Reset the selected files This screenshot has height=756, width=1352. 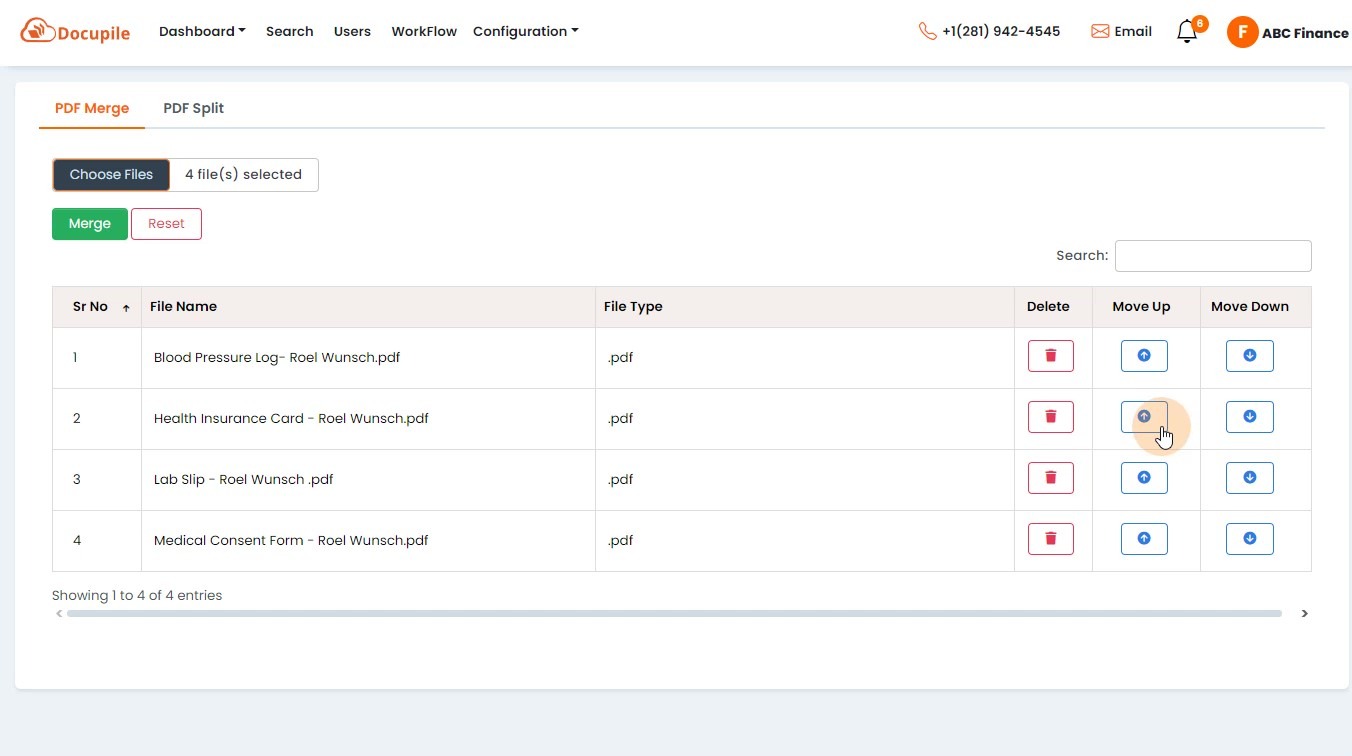[x=166, y=223]
